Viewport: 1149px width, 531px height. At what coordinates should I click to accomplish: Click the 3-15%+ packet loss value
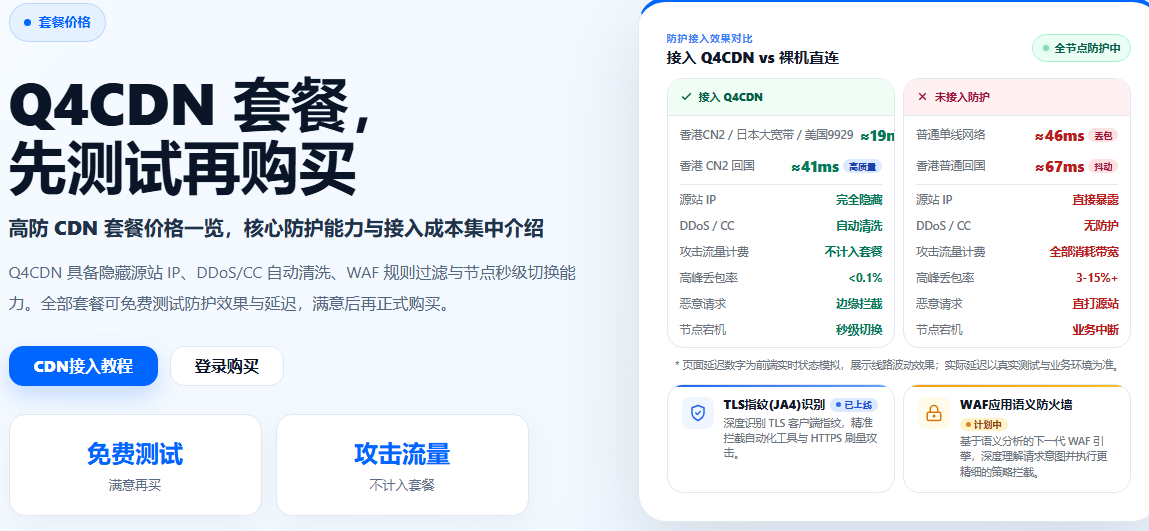click(x=1097, y=278)
